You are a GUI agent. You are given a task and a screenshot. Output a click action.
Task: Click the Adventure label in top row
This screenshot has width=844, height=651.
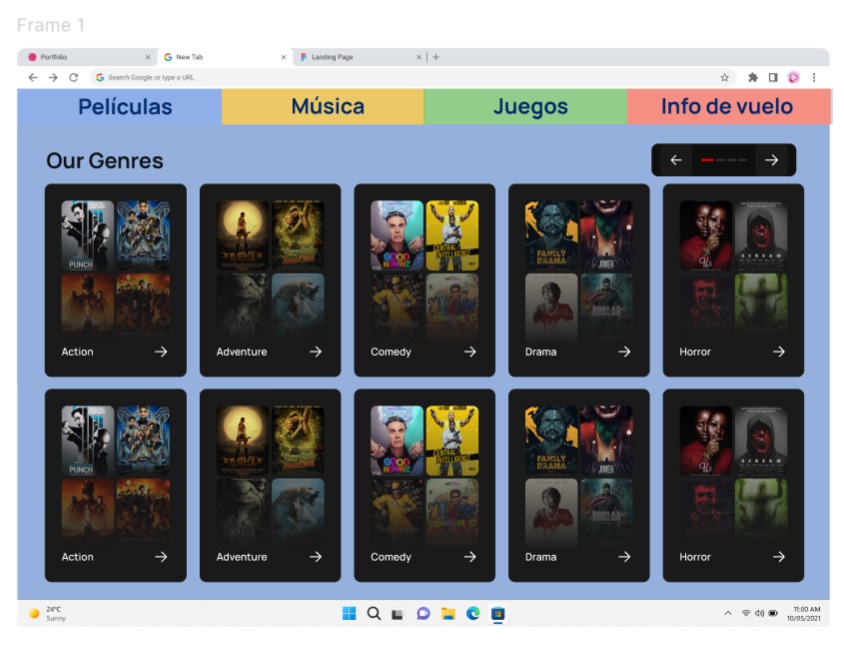pos(242,352)
